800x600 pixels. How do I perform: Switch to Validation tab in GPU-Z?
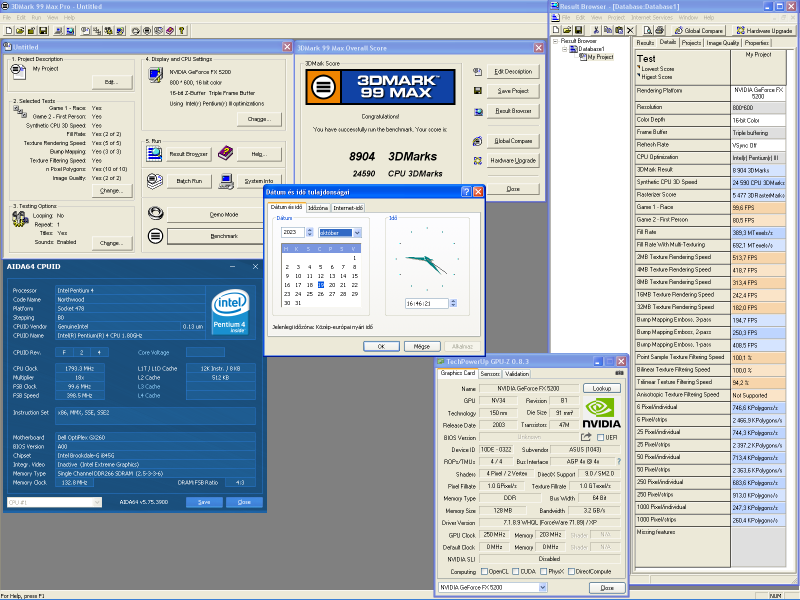pos(517,373)
